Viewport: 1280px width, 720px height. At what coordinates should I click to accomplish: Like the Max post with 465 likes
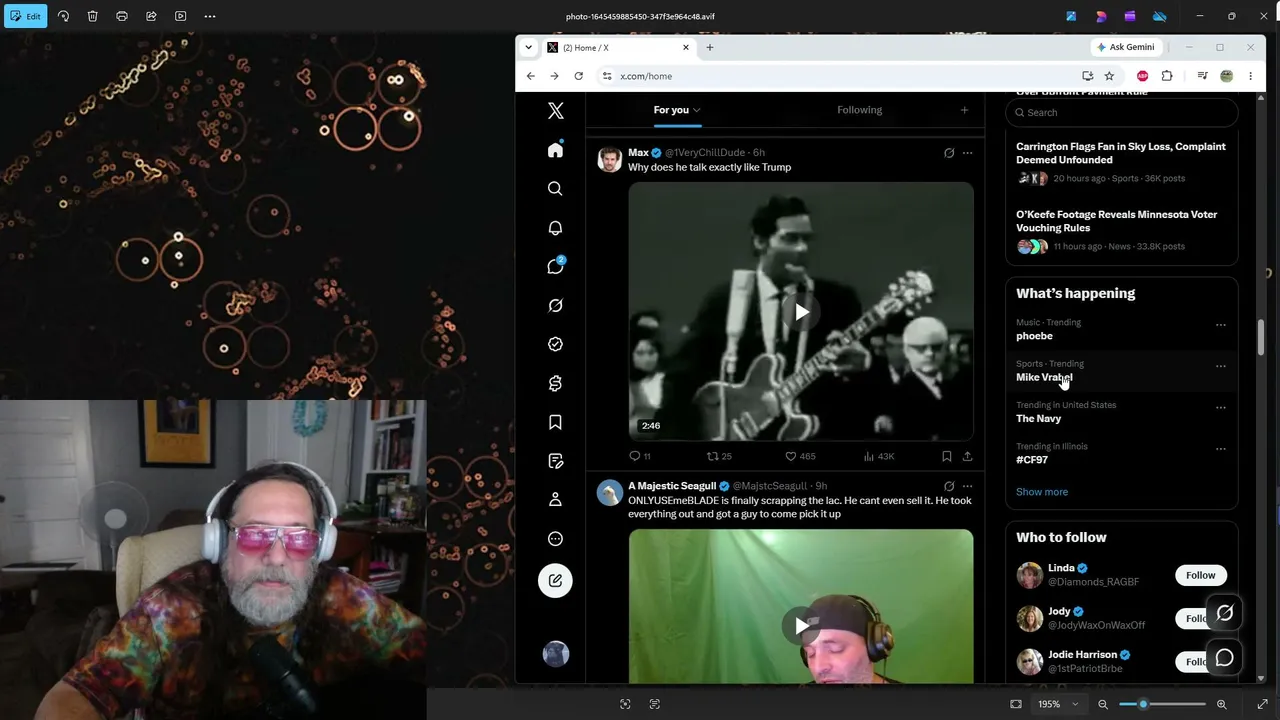coord(800,456)
